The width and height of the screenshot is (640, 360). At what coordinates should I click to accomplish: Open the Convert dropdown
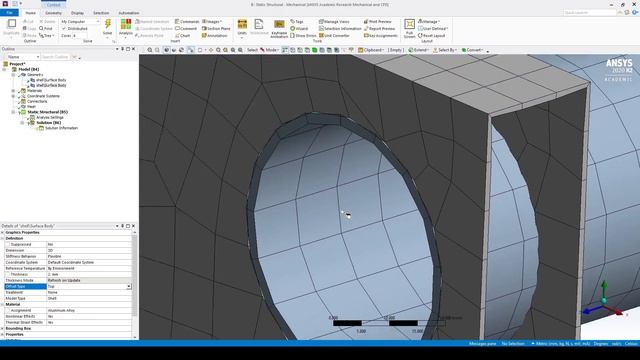click(472, 50)
